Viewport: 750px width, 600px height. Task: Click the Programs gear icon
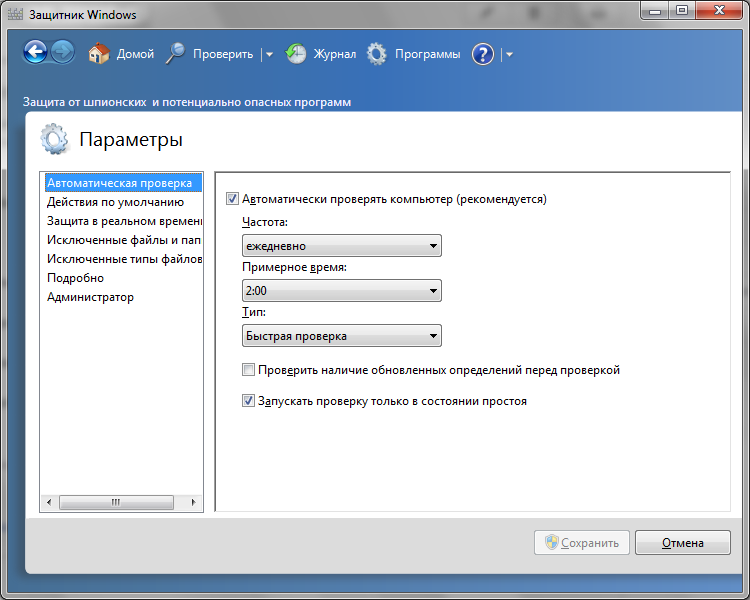point(376,54)
